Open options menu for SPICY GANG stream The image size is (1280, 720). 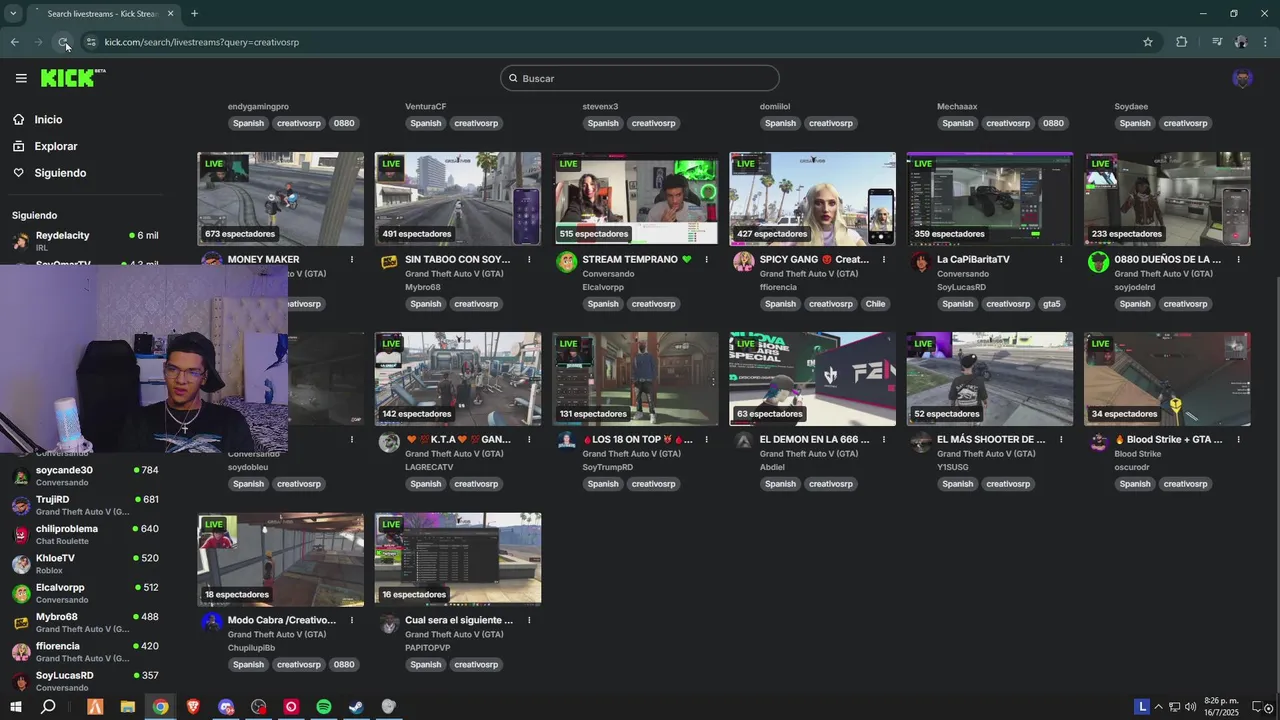(x=884, y=260)
